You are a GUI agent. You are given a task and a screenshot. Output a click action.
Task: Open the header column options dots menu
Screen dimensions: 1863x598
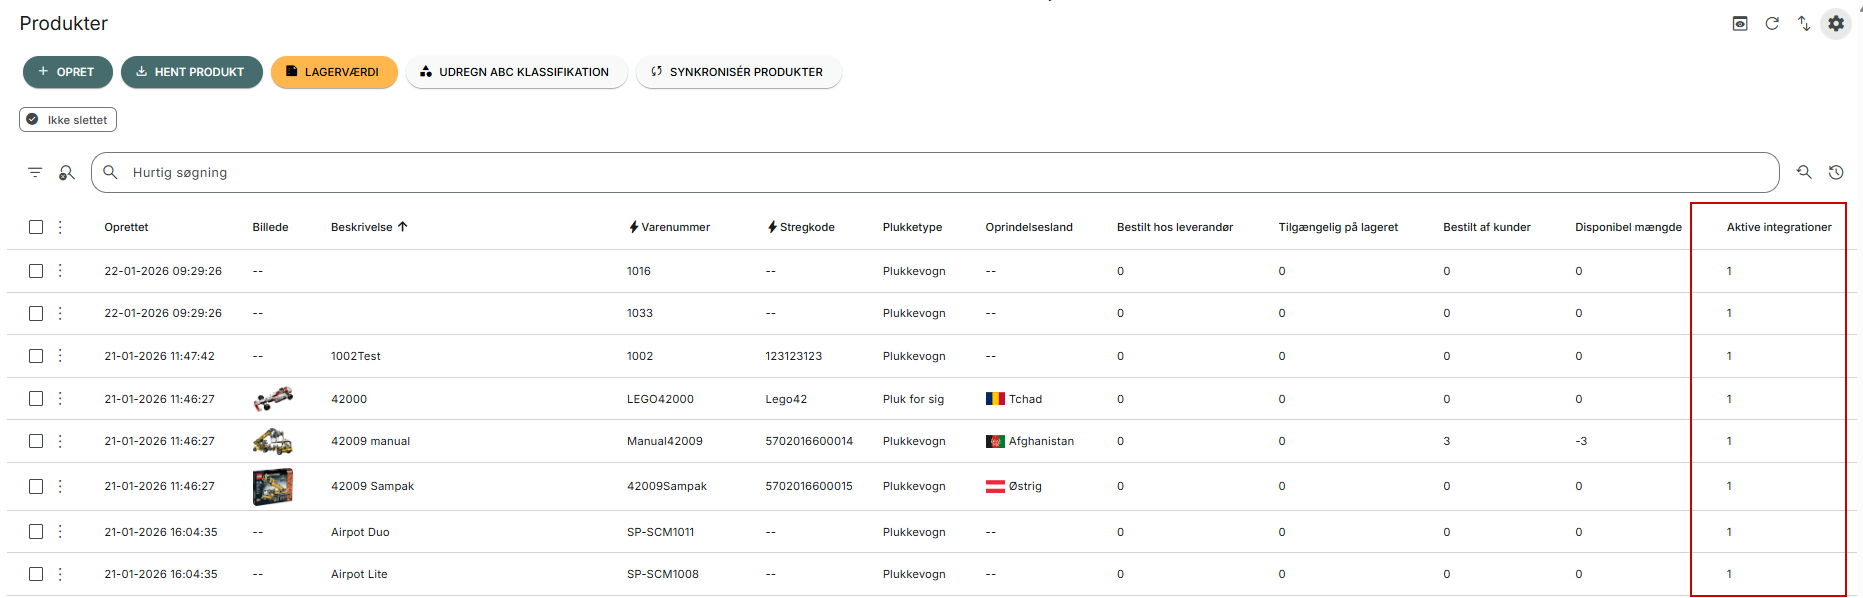click(x=60, y=227)
